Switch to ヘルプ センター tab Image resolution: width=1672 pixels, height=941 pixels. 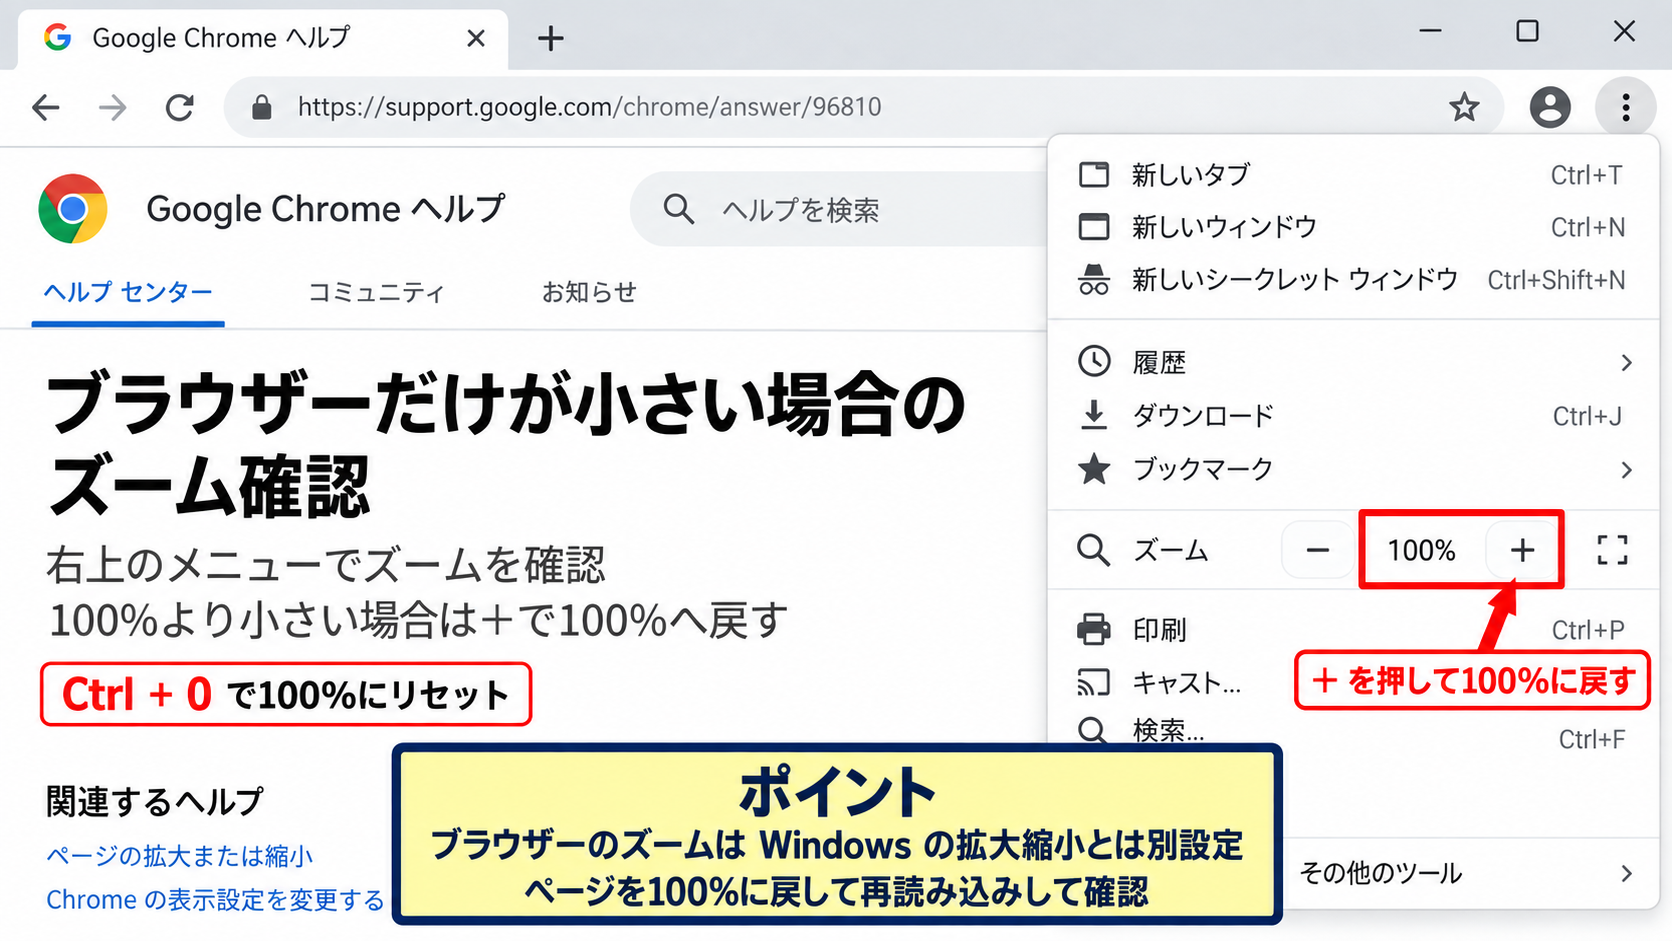[x=128, y=292]
